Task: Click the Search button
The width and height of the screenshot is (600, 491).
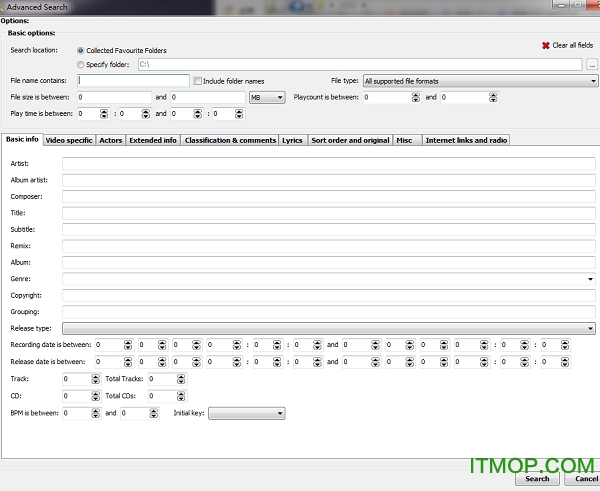Action: point(537,479)
